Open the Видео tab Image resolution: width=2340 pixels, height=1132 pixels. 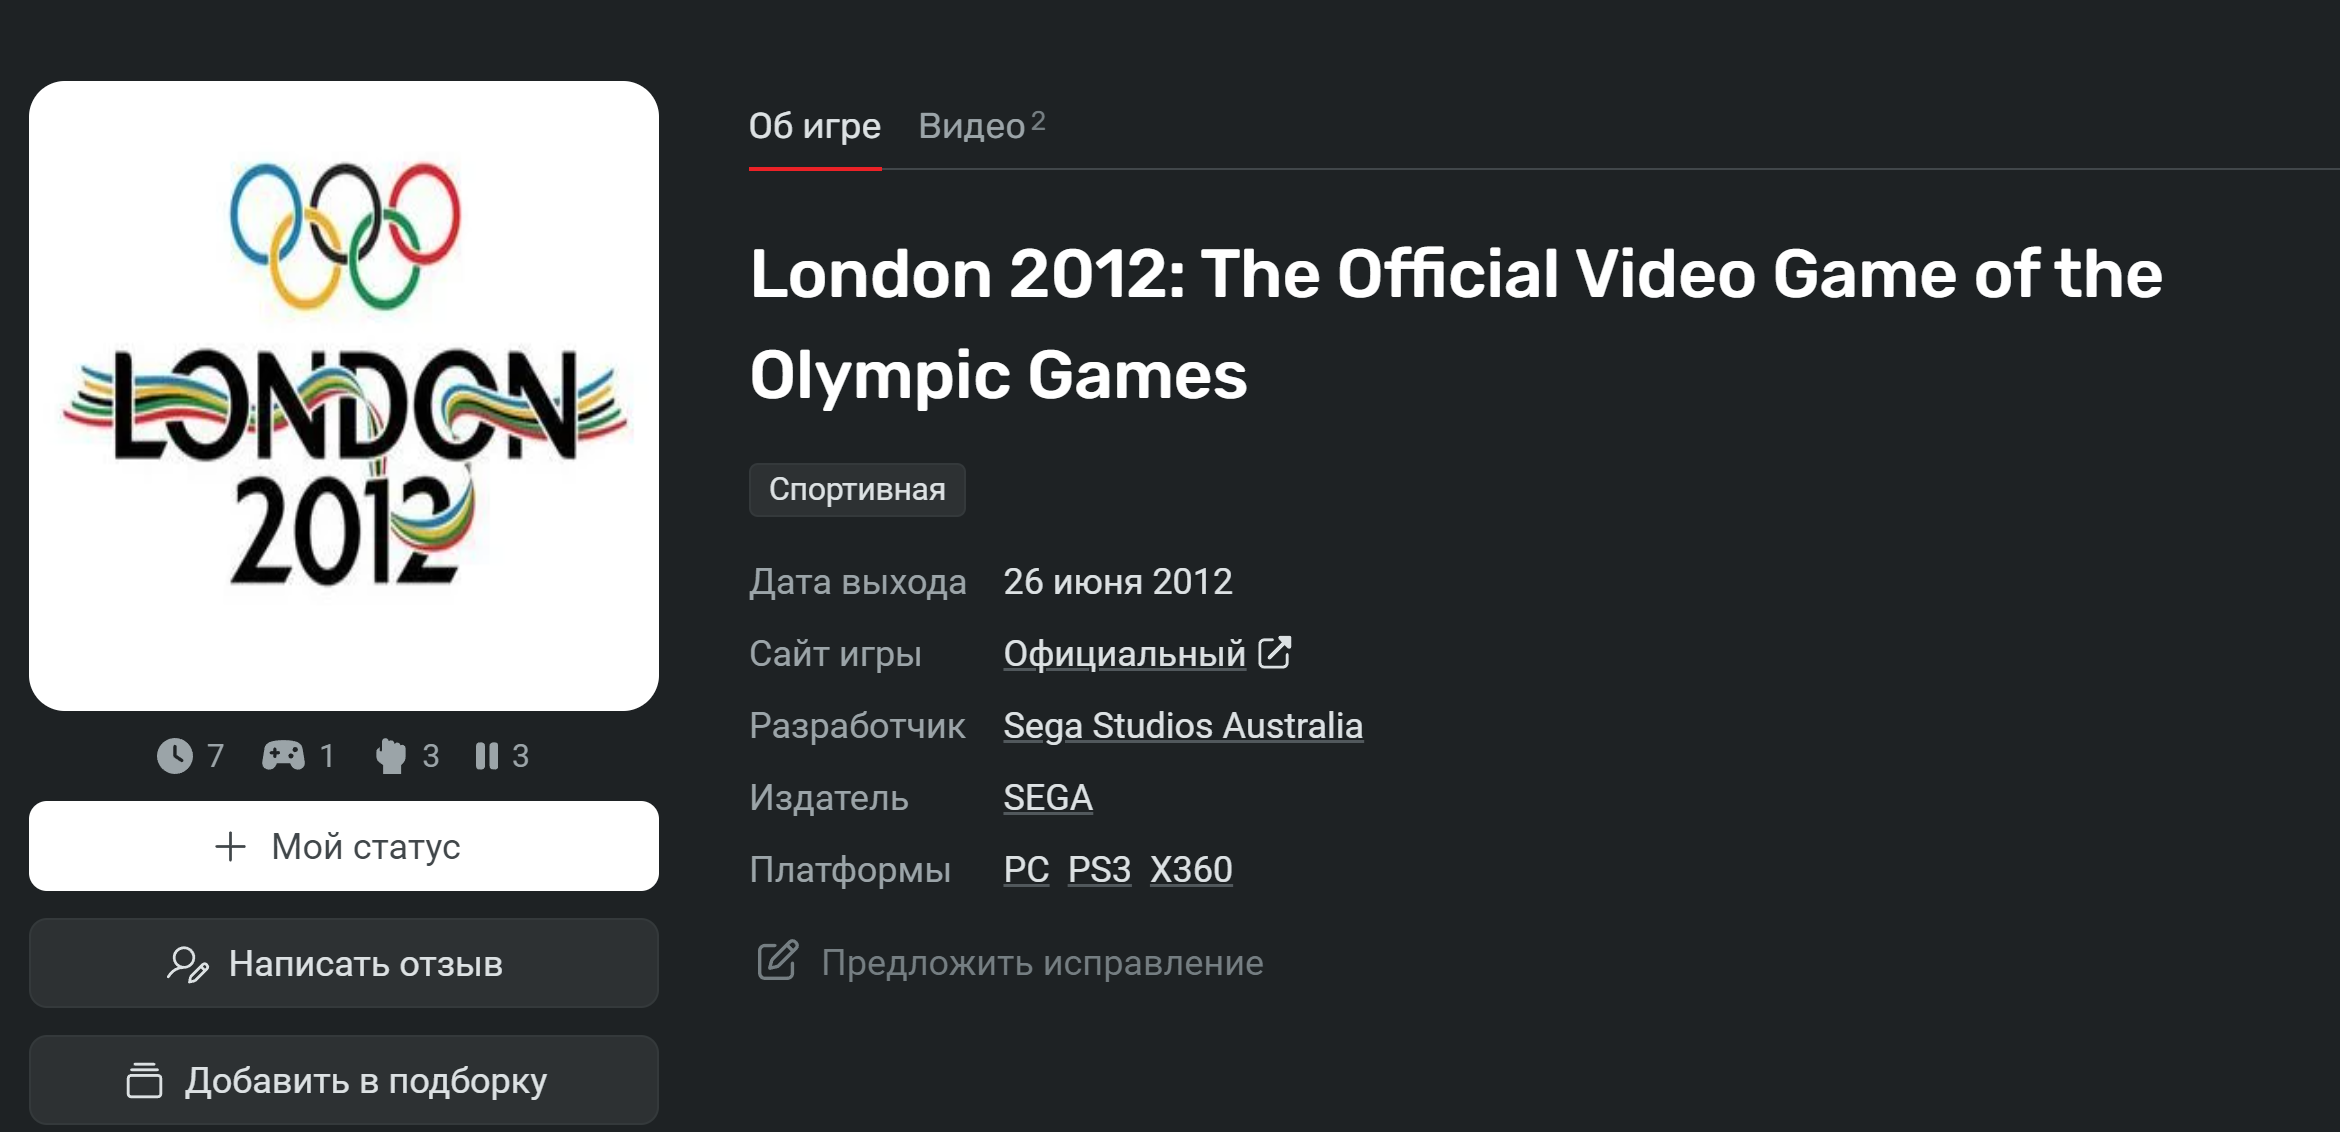pos(981,126)
